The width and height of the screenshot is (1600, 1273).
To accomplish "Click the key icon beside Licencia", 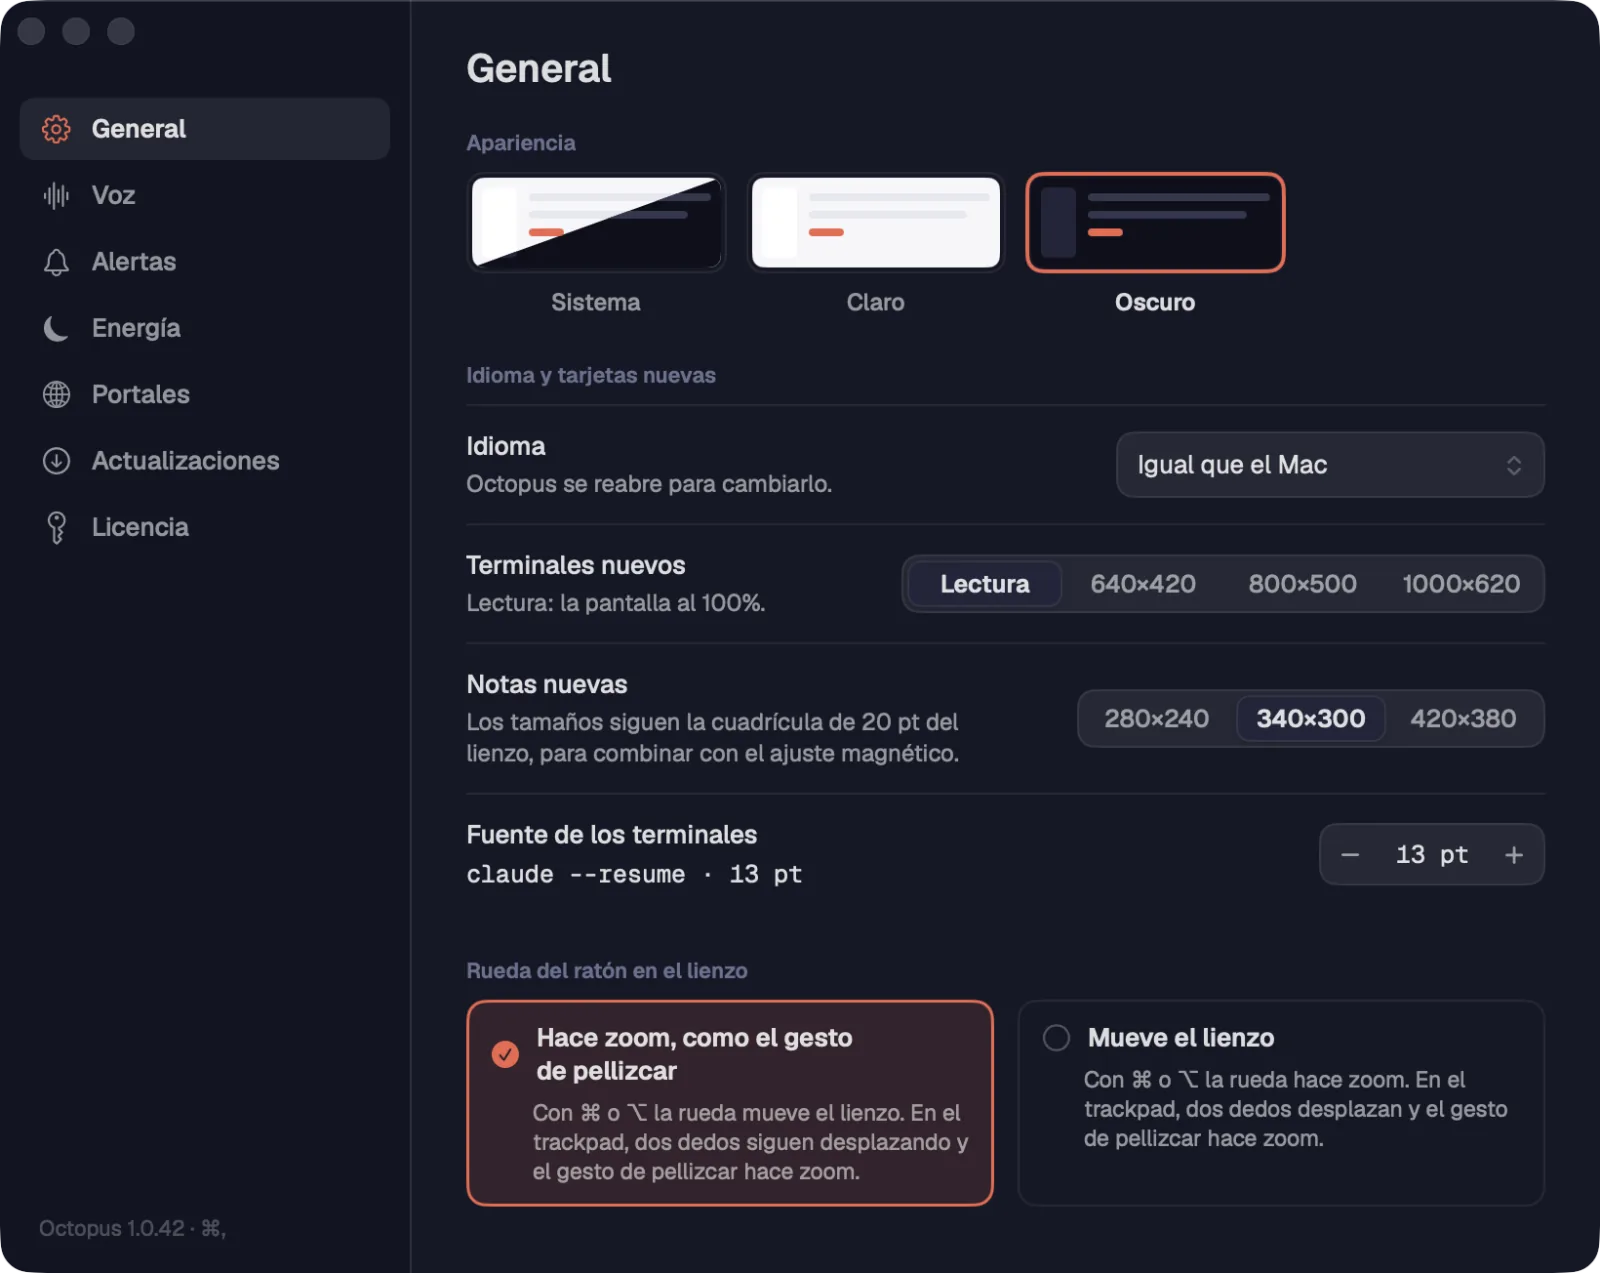I will click(56, 527).
